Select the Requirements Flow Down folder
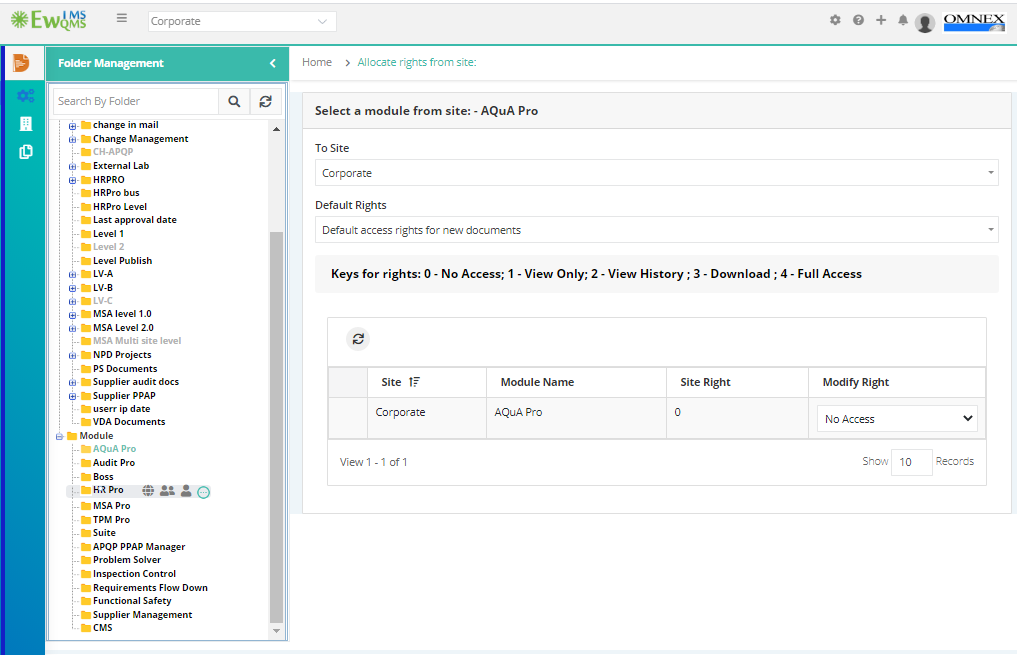1017x655 pixels. [150, 588]
